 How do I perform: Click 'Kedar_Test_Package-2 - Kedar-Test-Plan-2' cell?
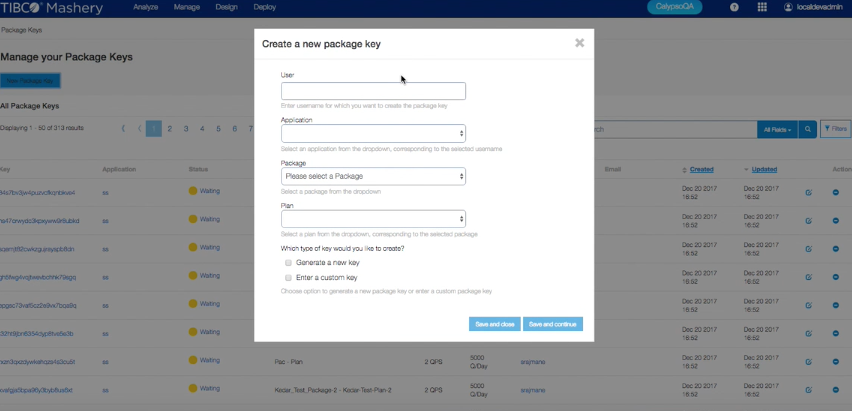point(333,390)
